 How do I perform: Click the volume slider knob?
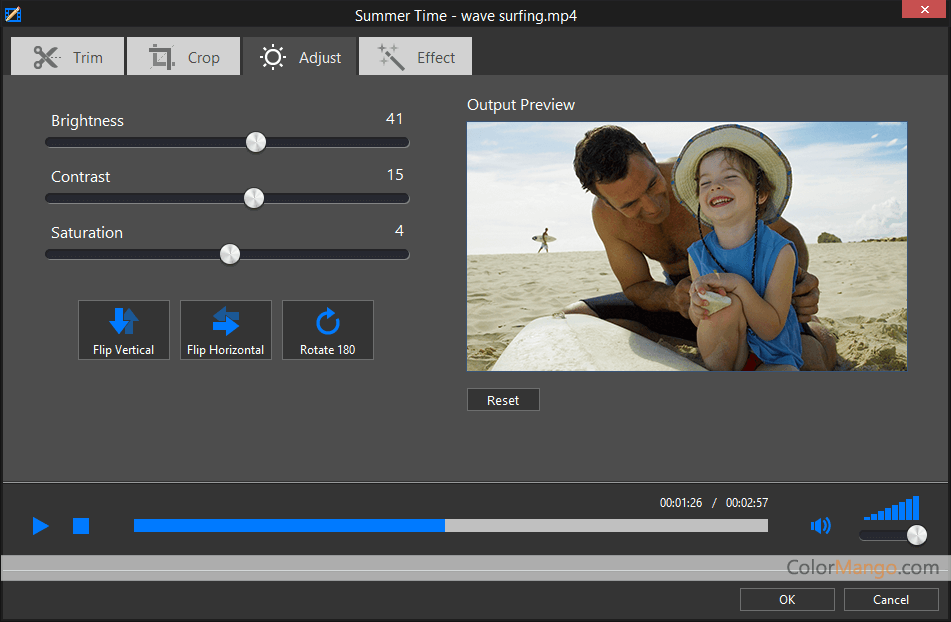pos(916,535)
